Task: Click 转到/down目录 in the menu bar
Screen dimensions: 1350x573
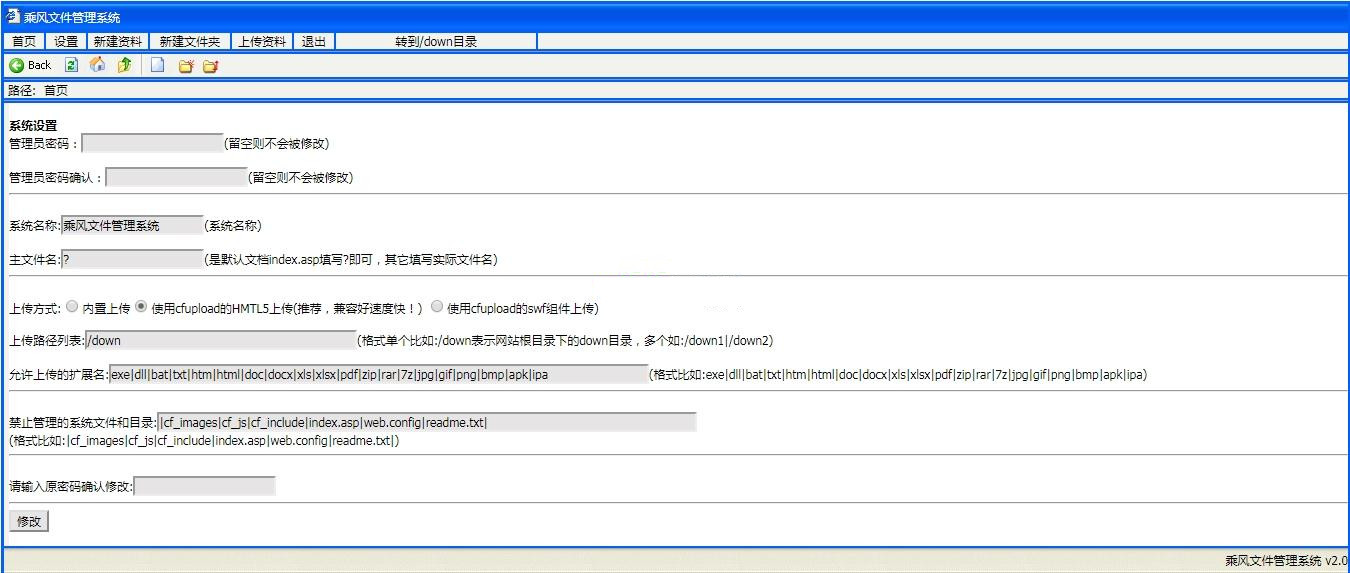Action: 436,41
